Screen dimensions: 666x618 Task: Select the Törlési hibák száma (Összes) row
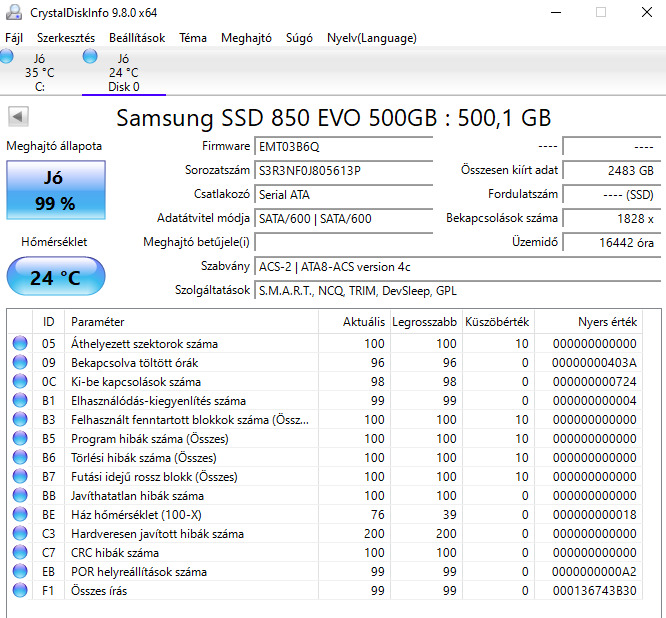[325, 457]
